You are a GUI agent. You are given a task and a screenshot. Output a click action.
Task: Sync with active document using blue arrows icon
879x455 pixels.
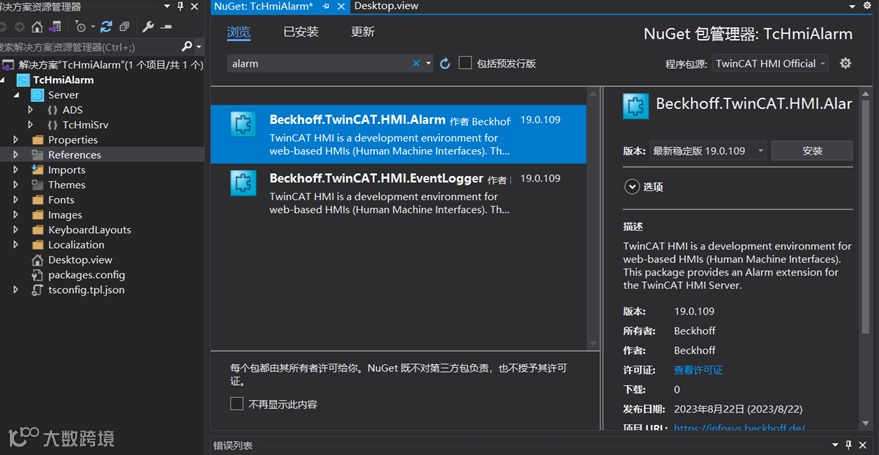(x=107, y=26)
